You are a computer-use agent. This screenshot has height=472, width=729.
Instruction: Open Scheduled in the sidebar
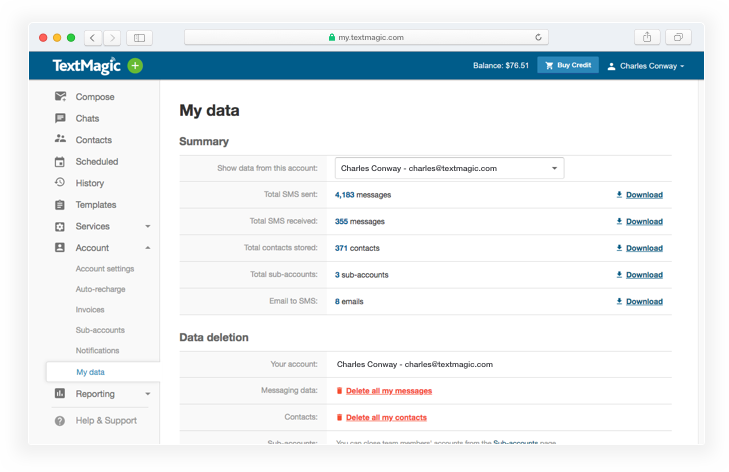click(97, 161)
